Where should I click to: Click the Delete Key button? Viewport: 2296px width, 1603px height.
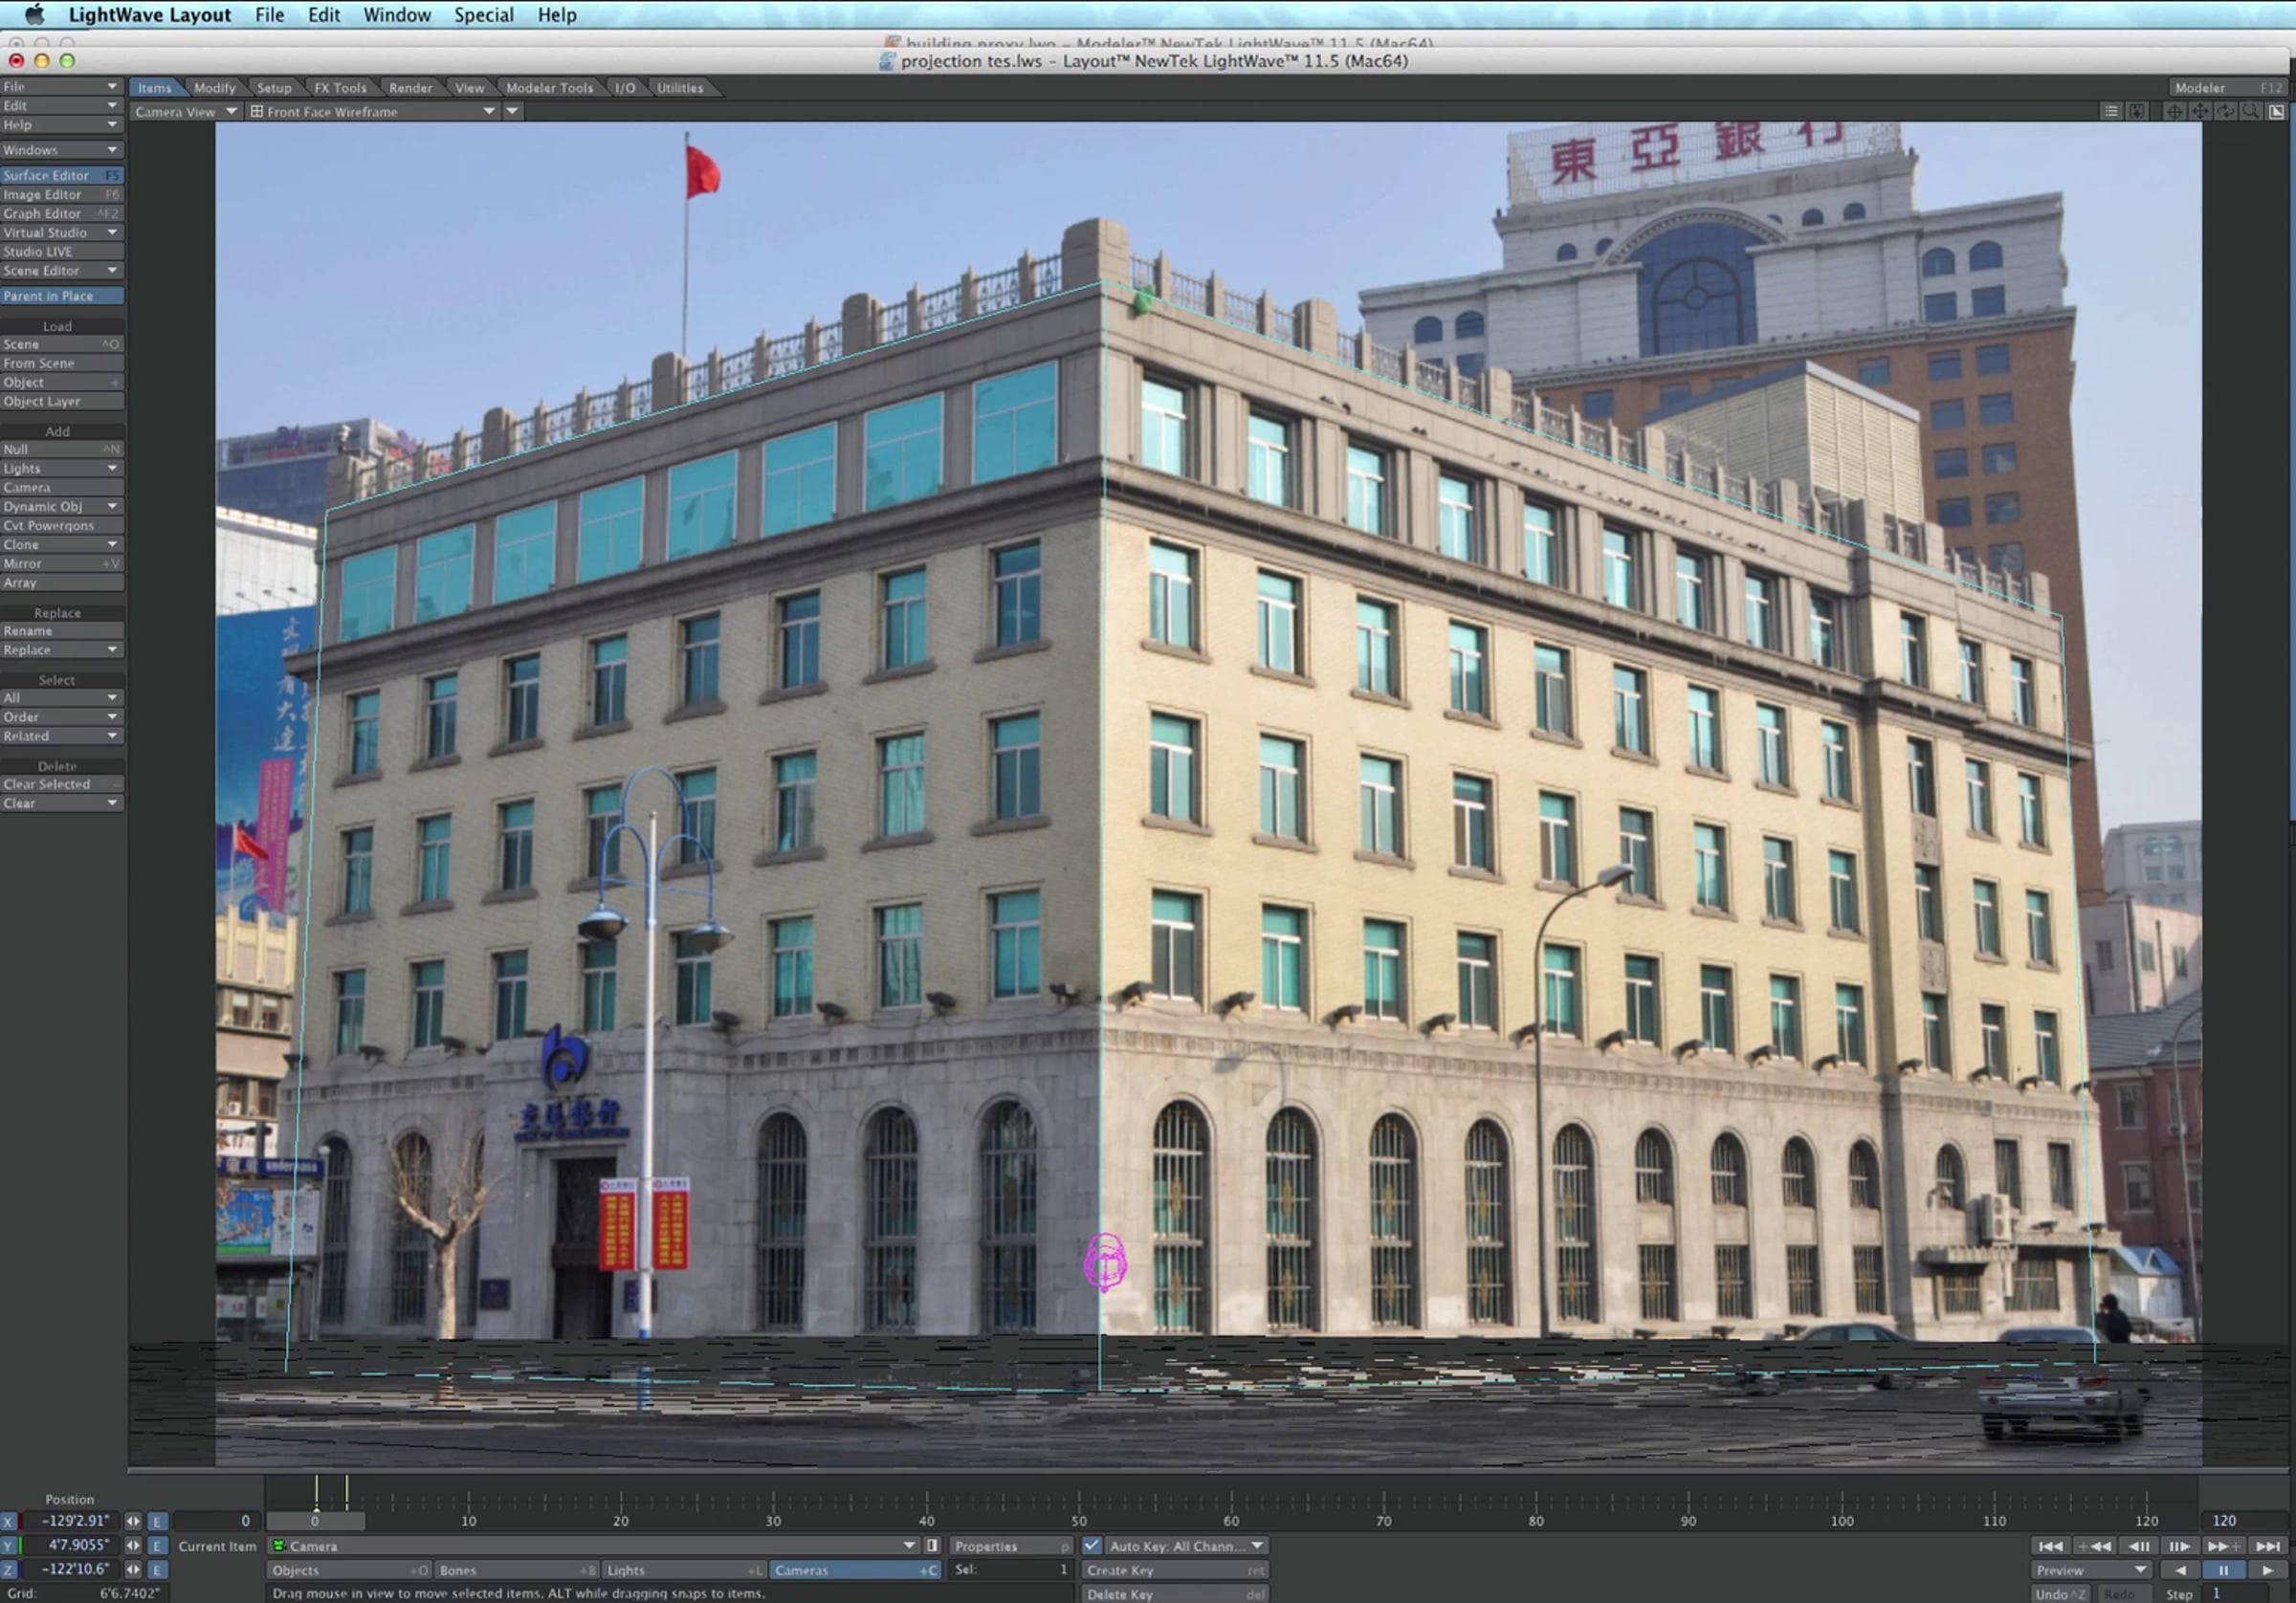click(x=1175, y=1594)
